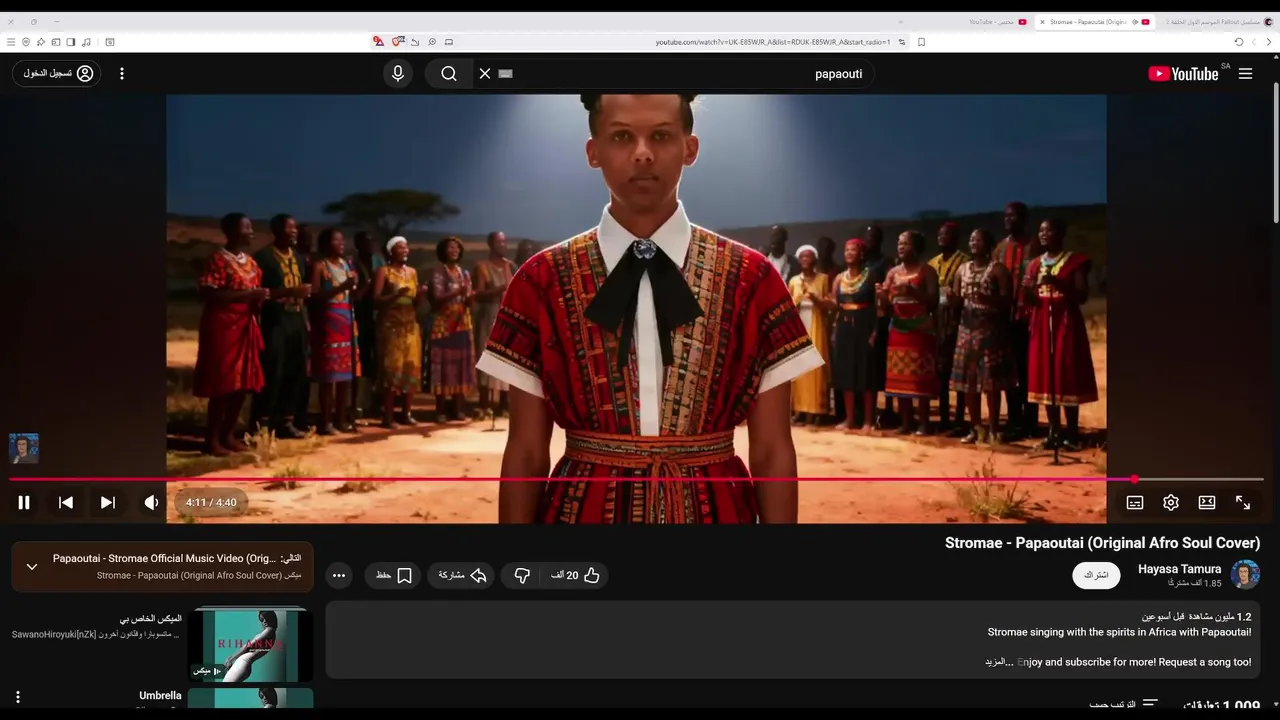Open YouTube three-dot settings menu in header
Image resolution: width=1280 pixels, height=720 pixels.
tap(122, 73)
